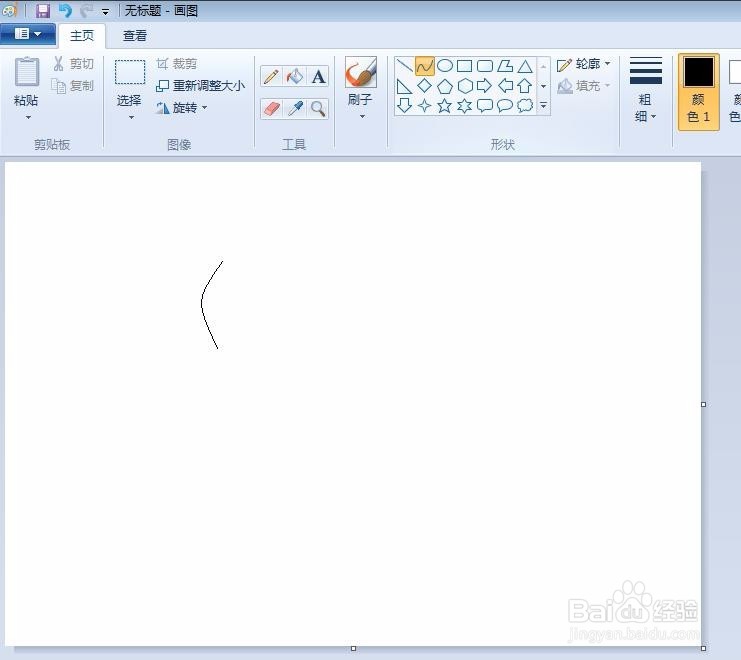741x660 pixels.
Task: Choose the Hexagon shape
Action: tap(465, 86)
